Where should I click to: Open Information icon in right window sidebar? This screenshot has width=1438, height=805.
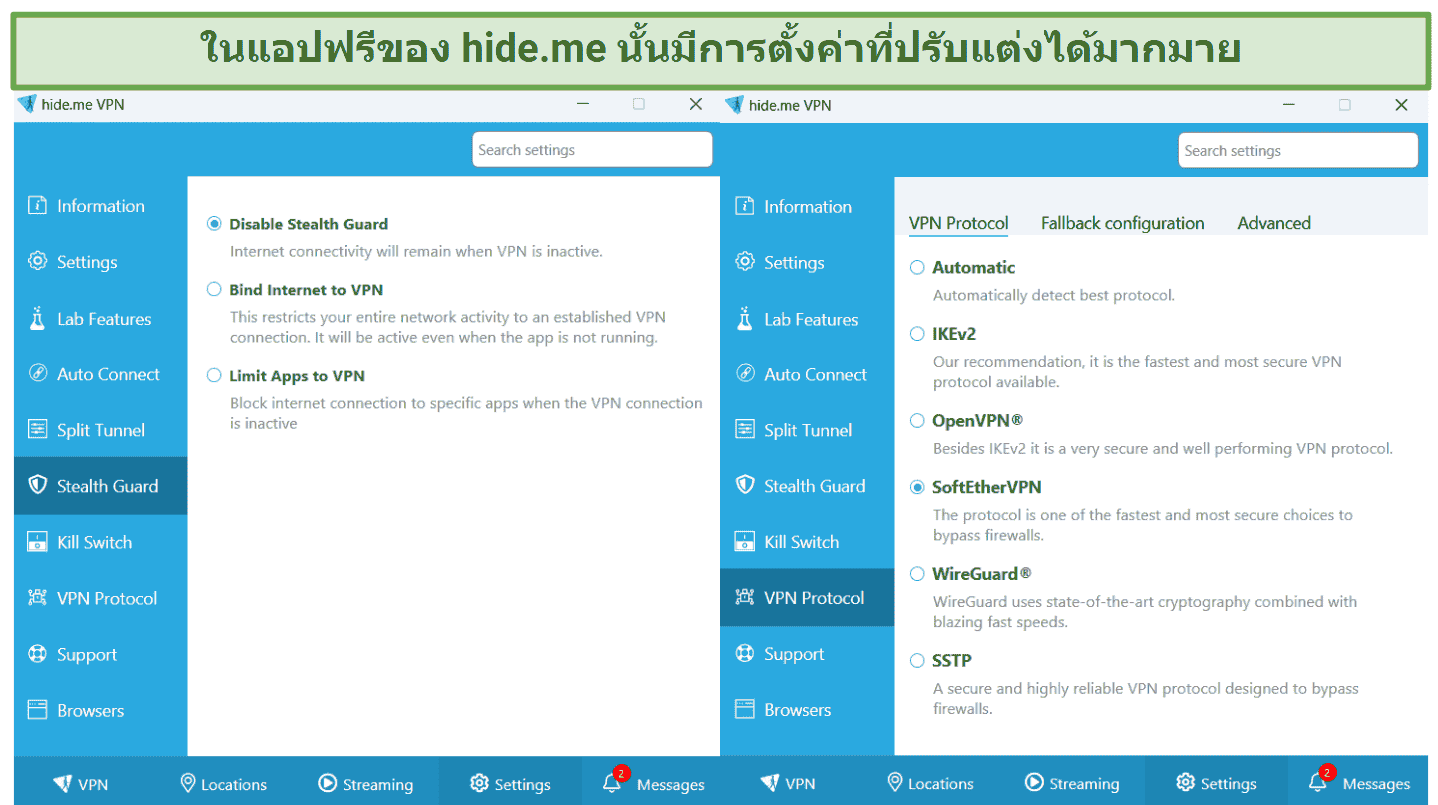pos(745,206)
